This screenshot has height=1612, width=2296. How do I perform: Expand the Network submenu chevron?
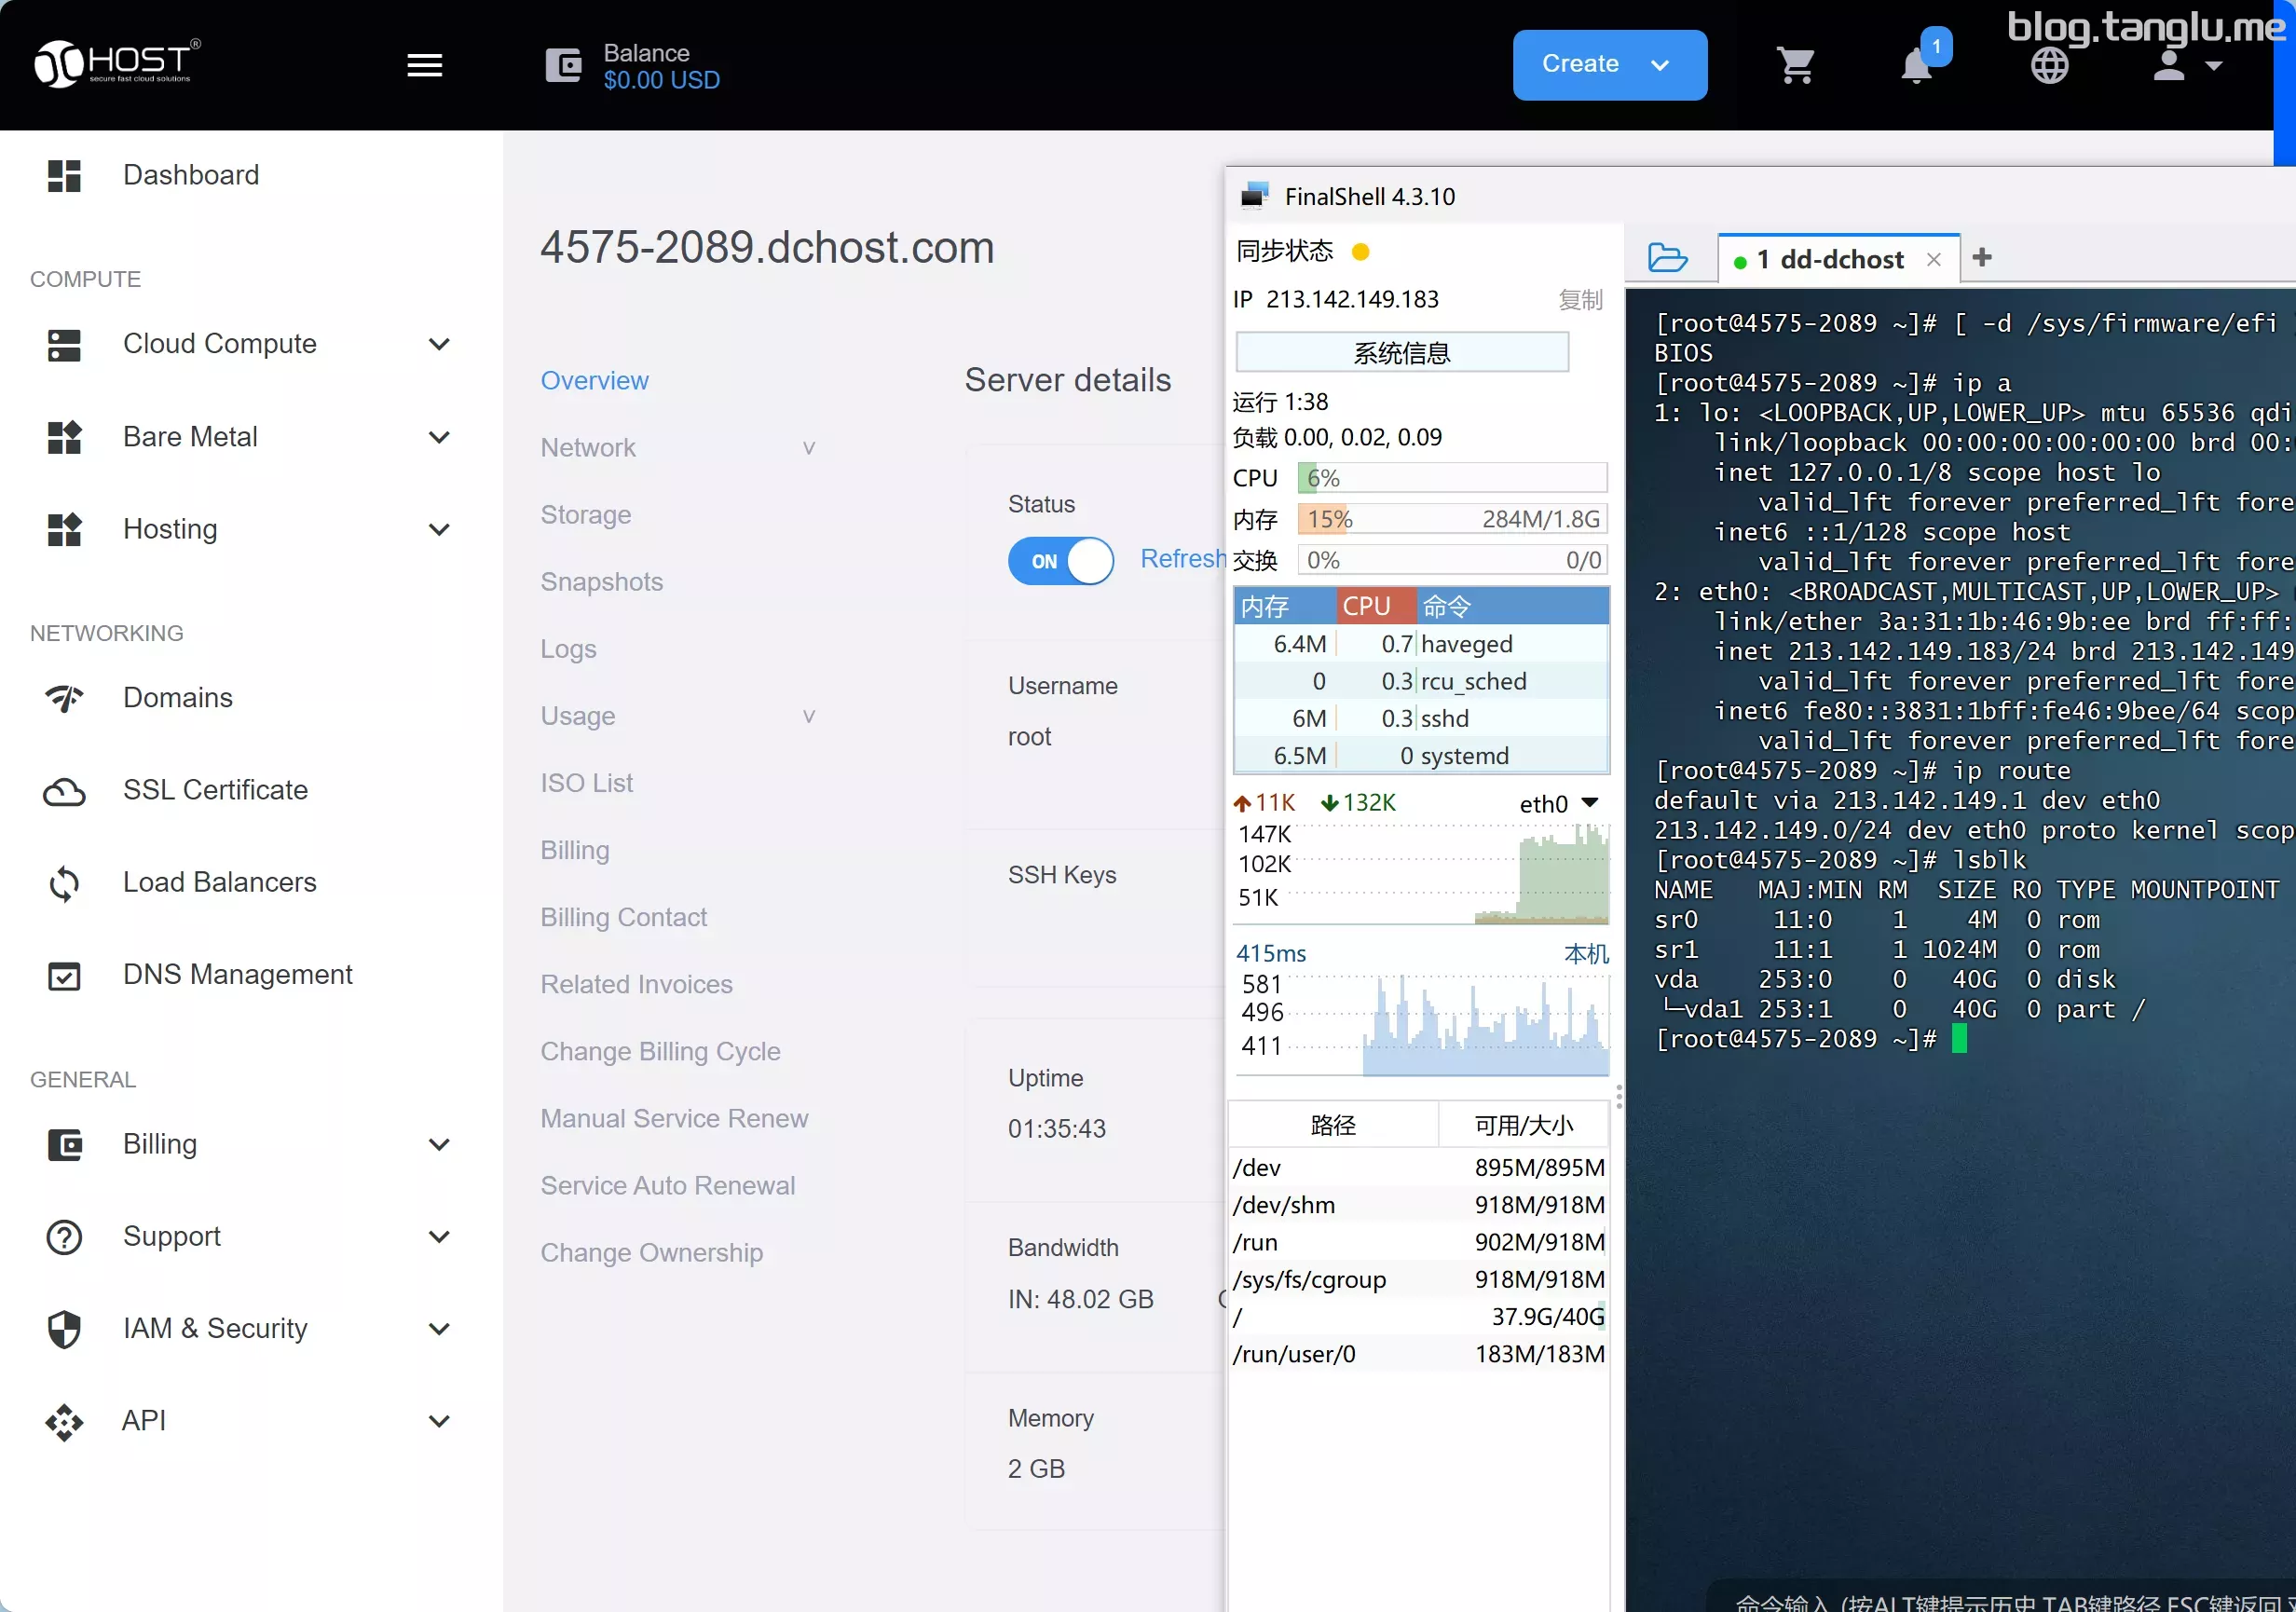809,448
